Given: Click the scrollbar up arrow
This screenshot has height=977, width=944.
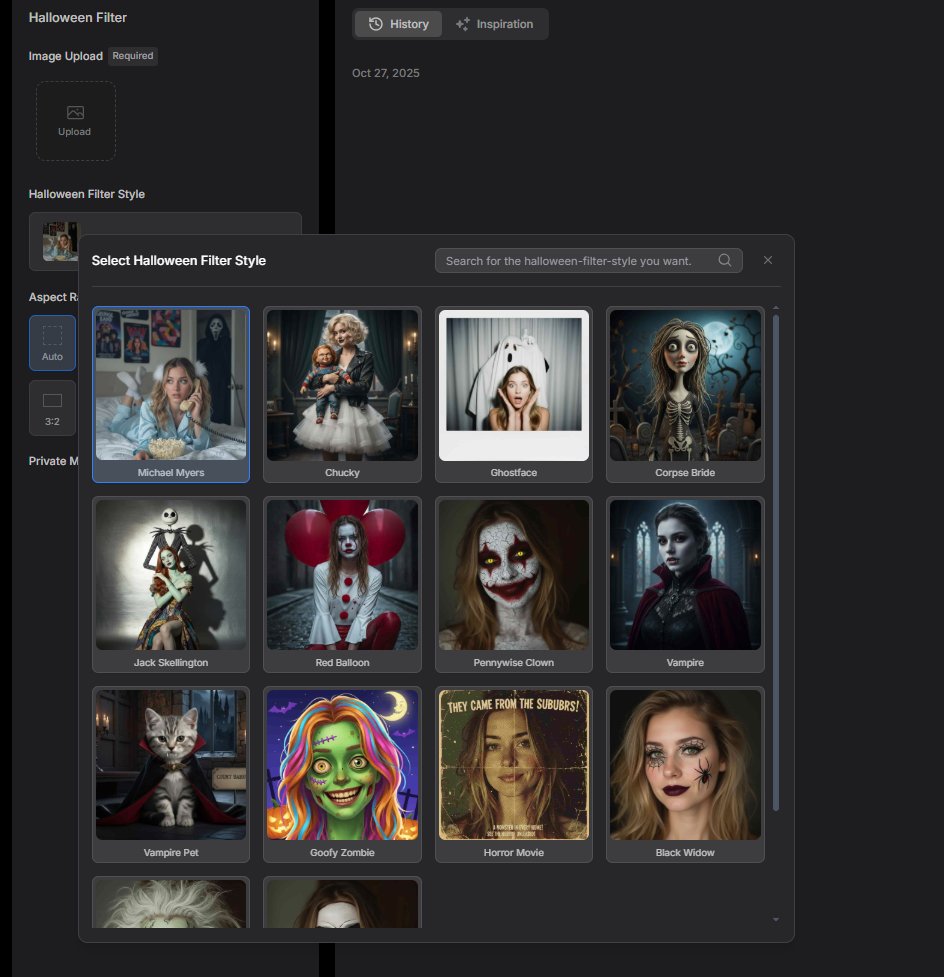Looking at the screenshot, I should [x=776, y=308].
